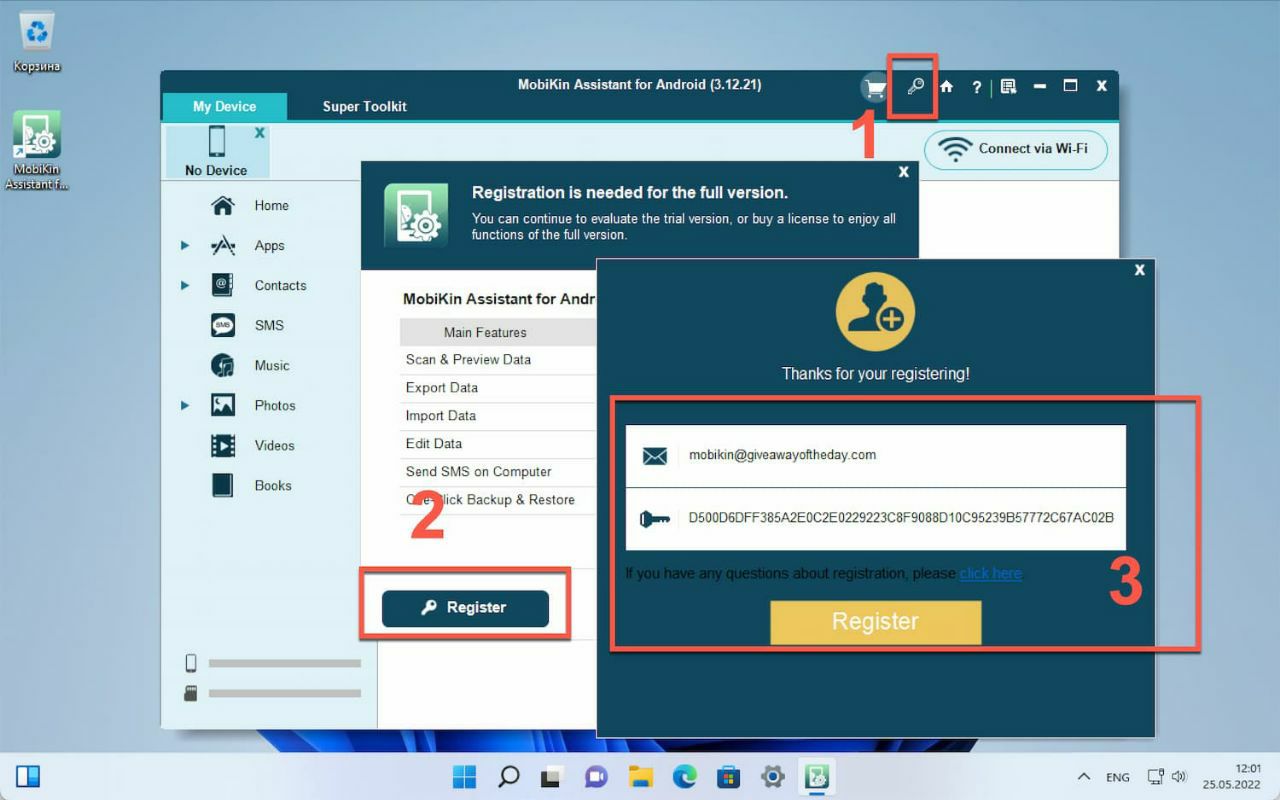The image size is (1280, 800).
Task: Click the dark Register button with key
Action: (x=465, y=608)
